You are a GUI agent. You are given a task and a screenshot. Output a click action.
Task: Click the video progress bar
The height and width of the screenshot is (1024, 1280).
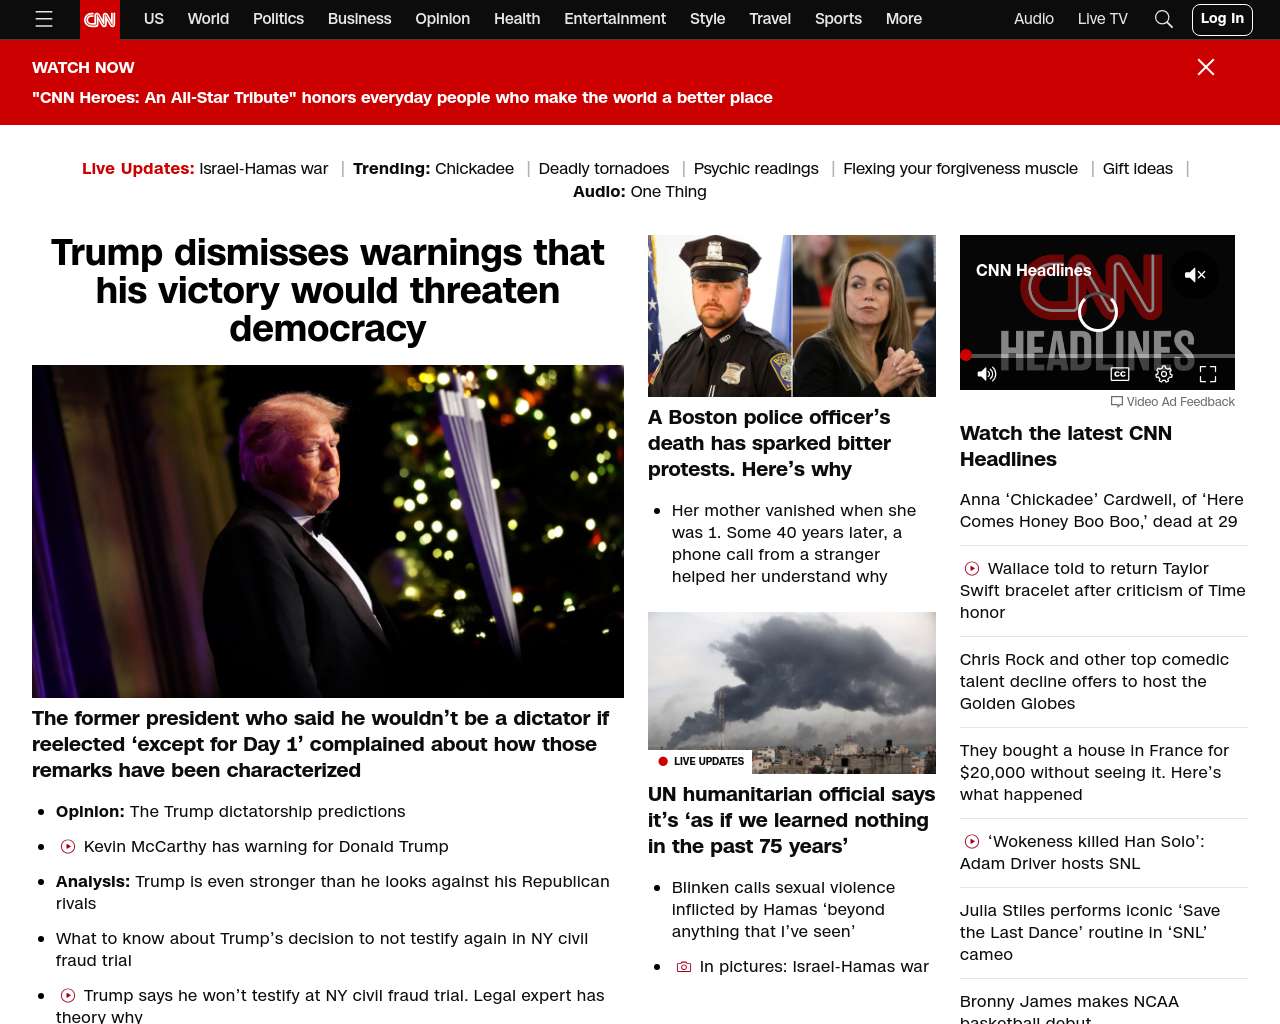(1097, 355)
